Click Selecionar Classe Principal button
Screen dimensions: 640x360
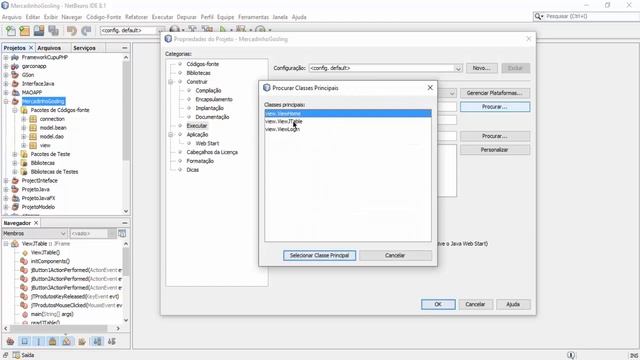pos(319,256)
